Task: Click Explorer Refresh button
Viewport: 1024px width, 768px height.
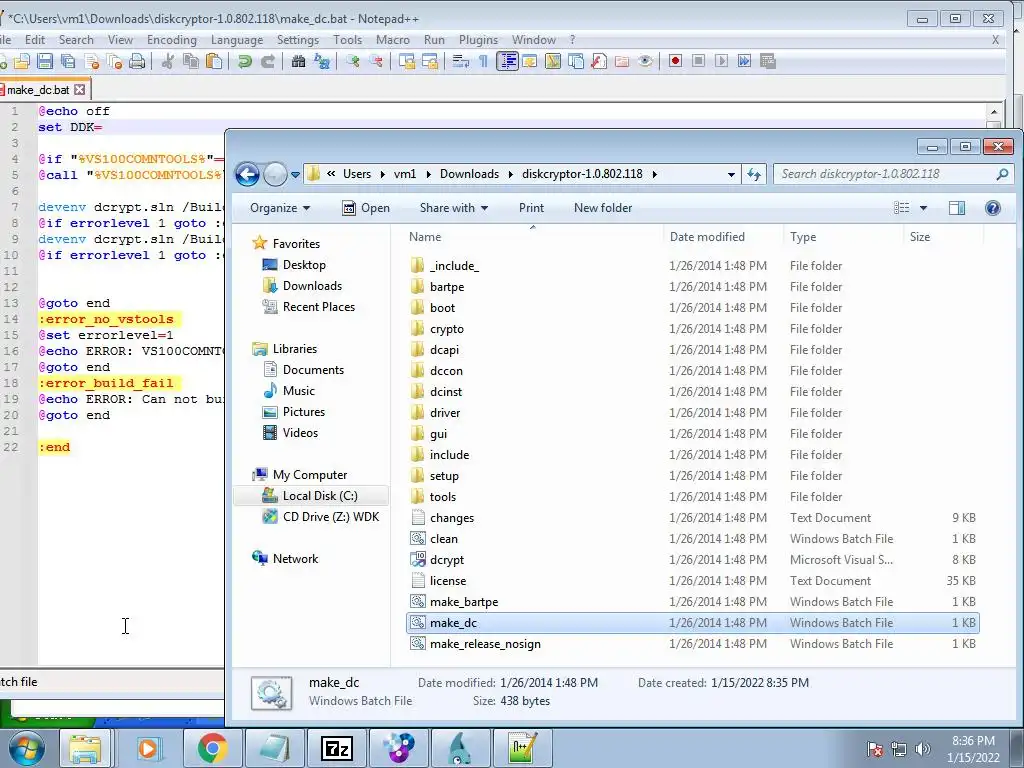Action: pos(754,174)
